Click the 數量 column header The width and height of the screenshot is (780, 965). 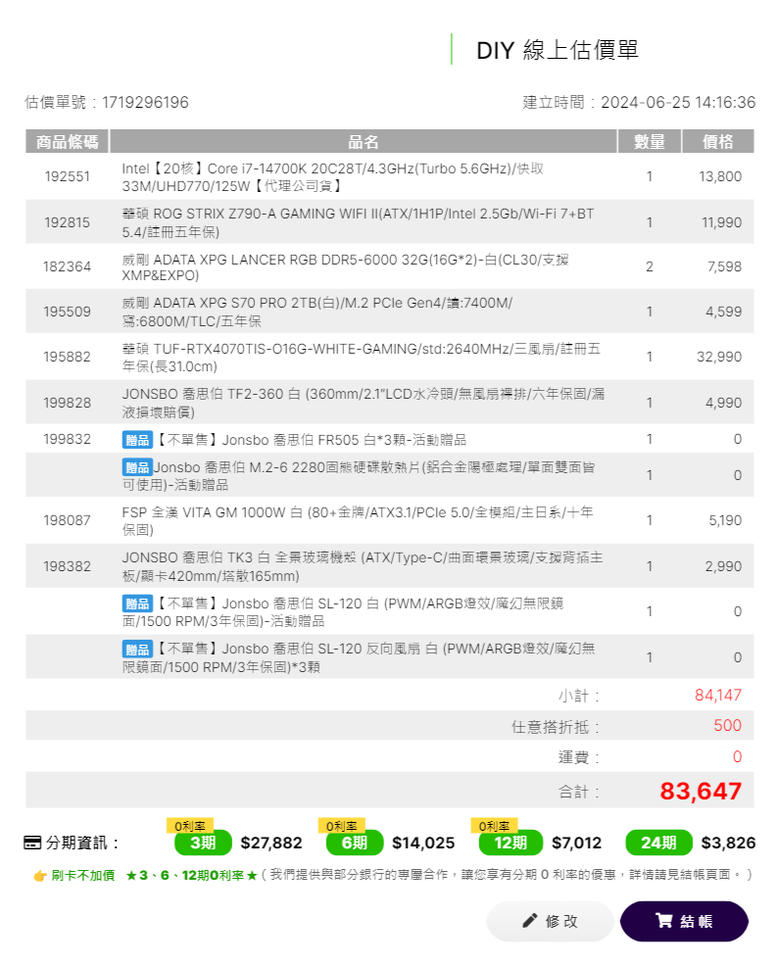pyautogui.click(x=649, y=142)
